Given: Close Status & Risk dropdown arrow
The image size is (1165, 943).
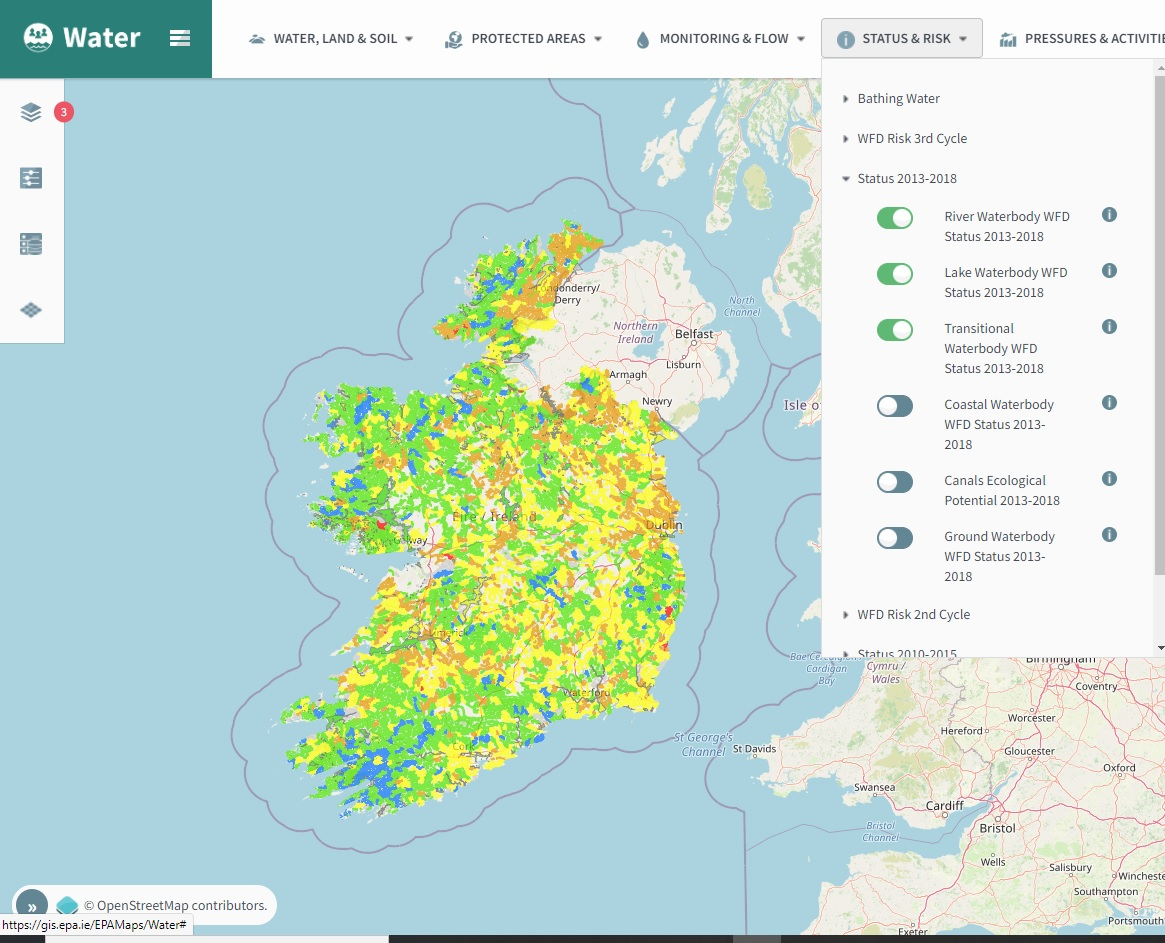Looking at the screenshot, I should [963, 39].
